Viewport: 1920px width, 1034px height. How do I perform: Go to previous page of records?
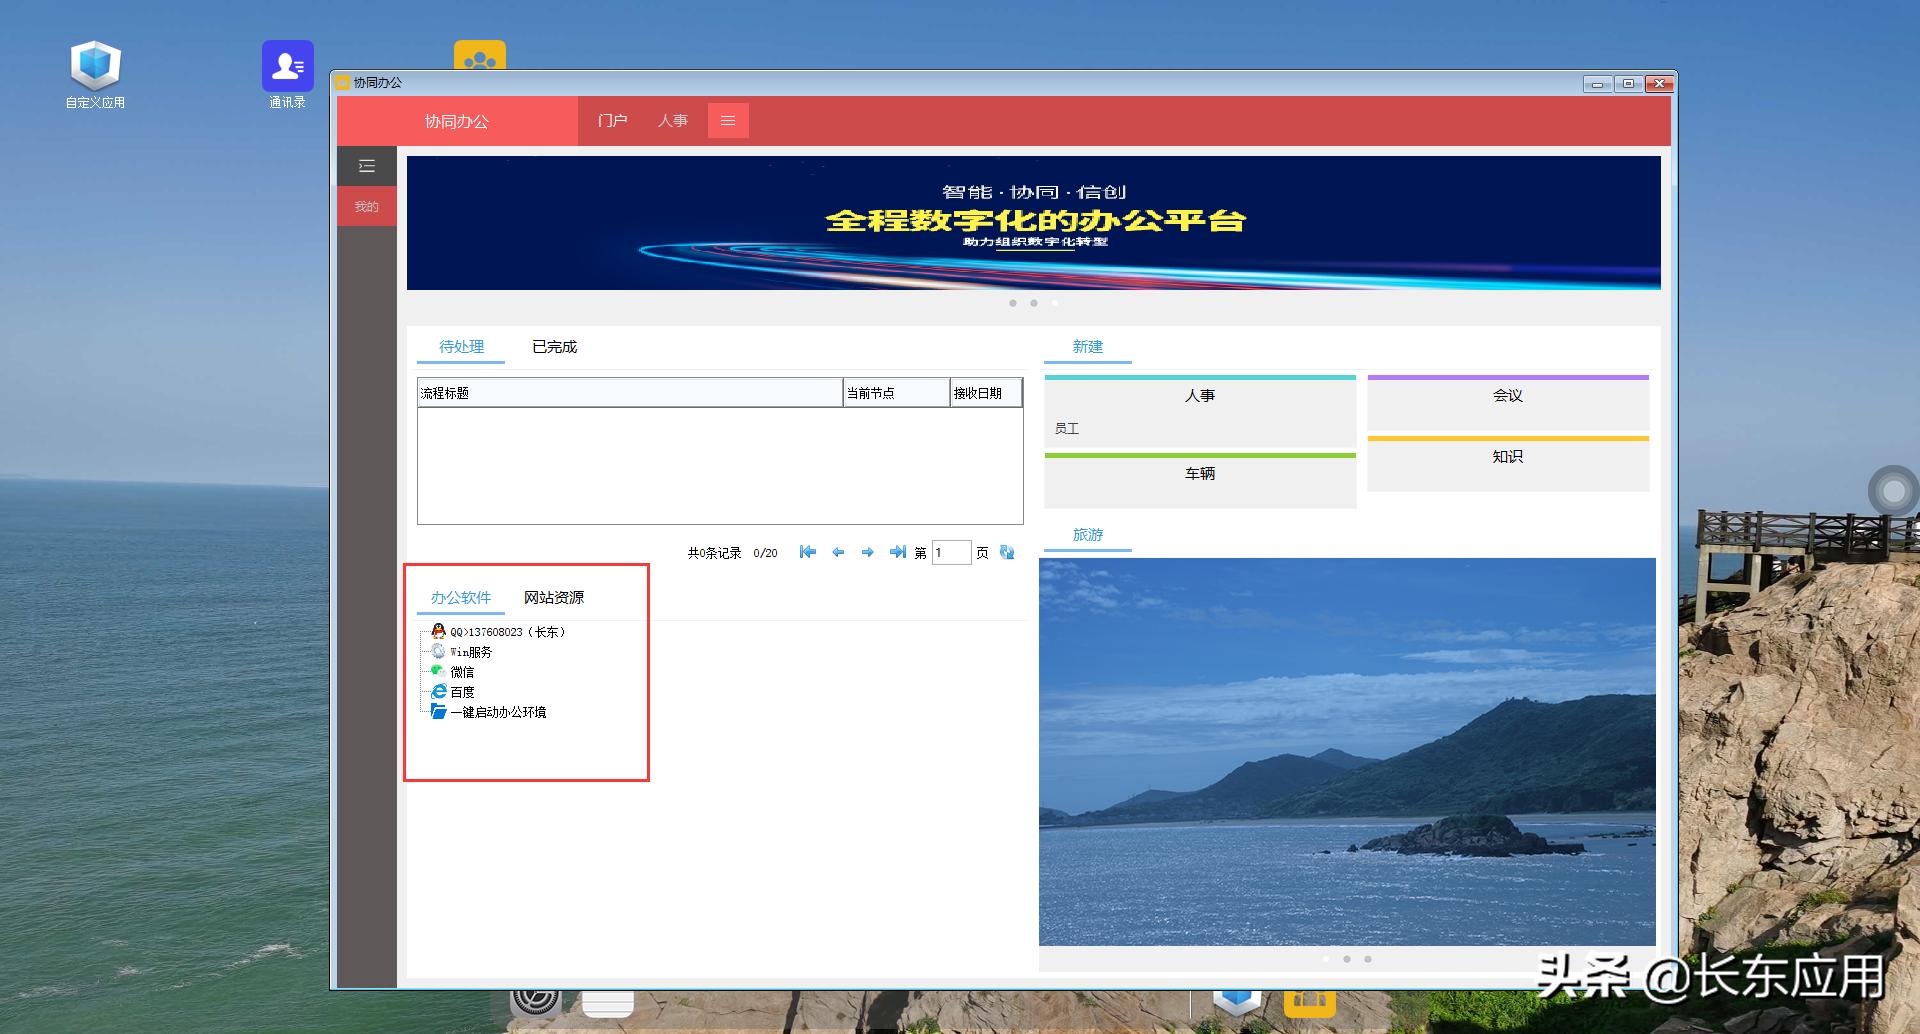[x=838, y=552]
